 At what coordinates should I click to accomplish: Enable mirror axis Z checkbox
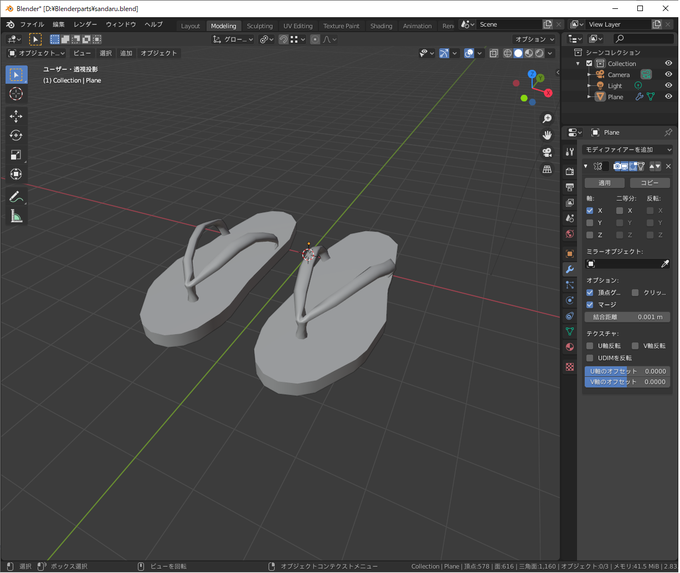(589, 235)
